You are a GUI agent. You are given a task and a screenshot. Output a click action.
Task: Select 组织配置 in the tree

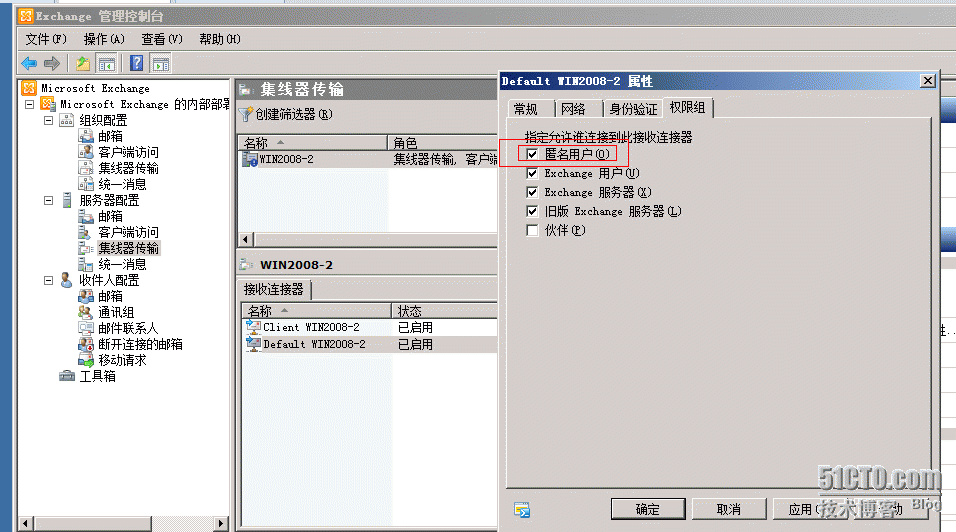pos(103,120)
